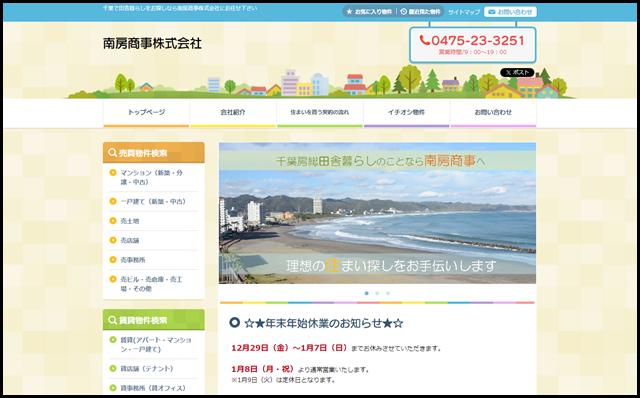
Task: Click magnifier icon in 売買物件検索 header
Action: pyautogui.click(x=112, y=153)
